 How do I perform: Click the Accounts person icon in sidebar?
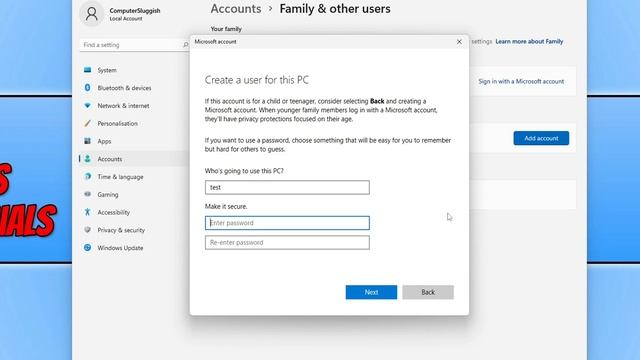coord(87,159)
